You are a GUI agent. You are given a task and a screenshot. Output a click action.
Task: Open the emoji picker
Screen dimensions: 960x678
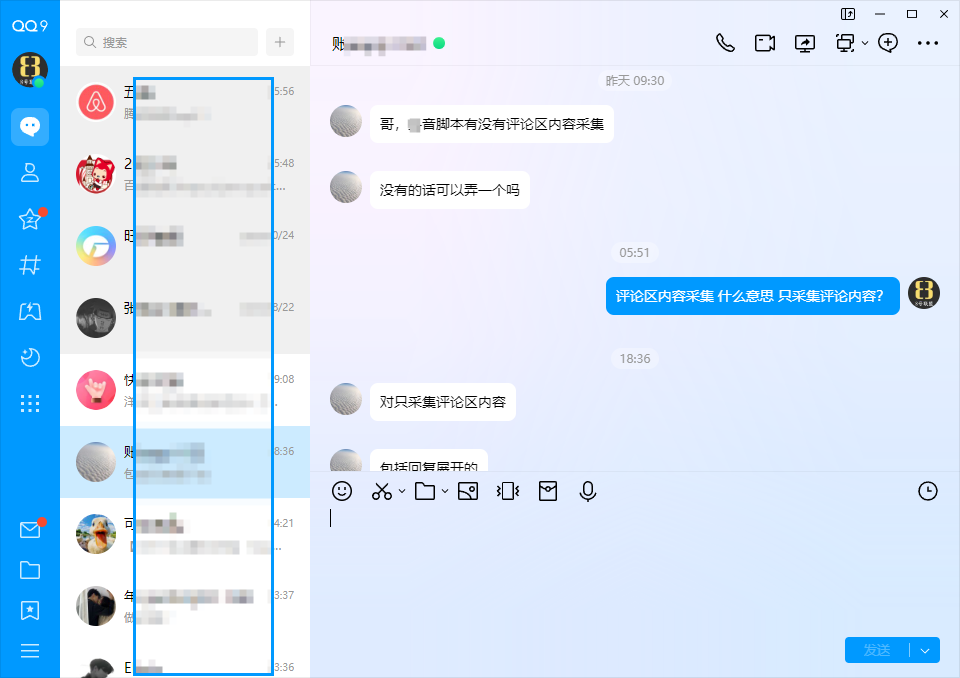pyautogui.click(x=342, y=491)
